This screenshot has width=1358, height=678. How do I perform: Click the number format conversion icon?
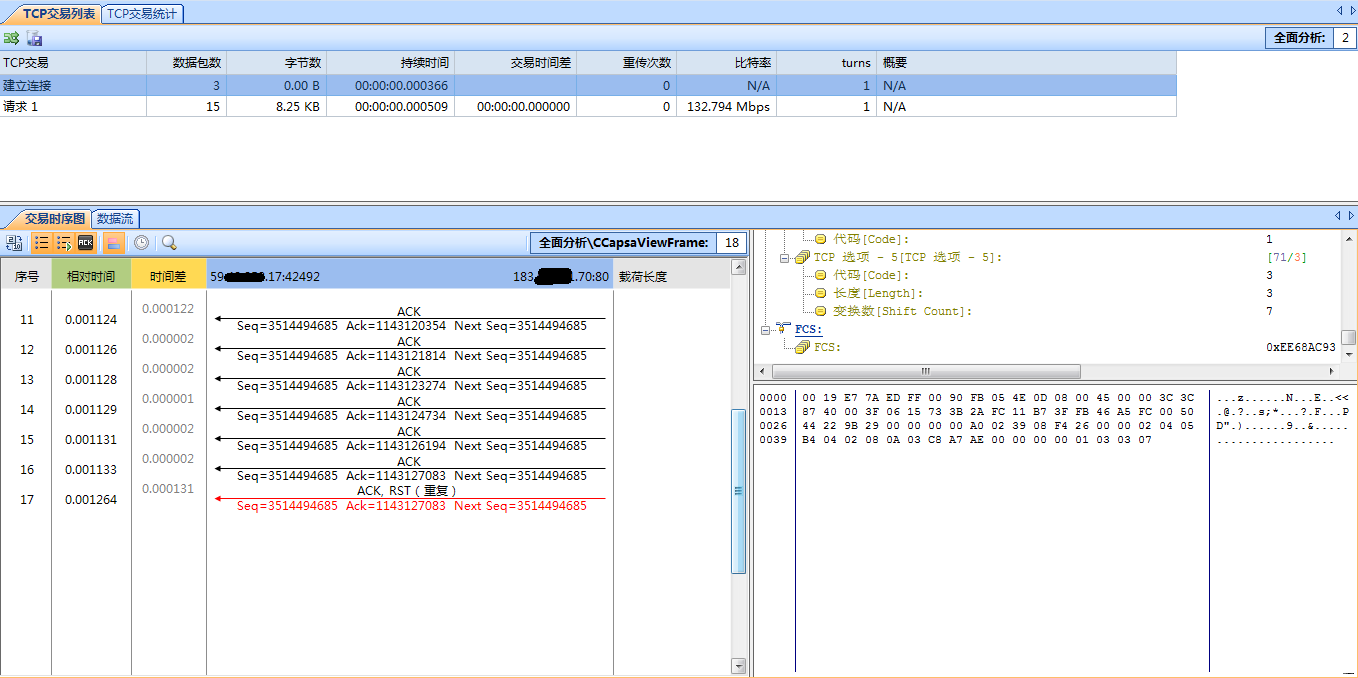[x=14, y=242]
